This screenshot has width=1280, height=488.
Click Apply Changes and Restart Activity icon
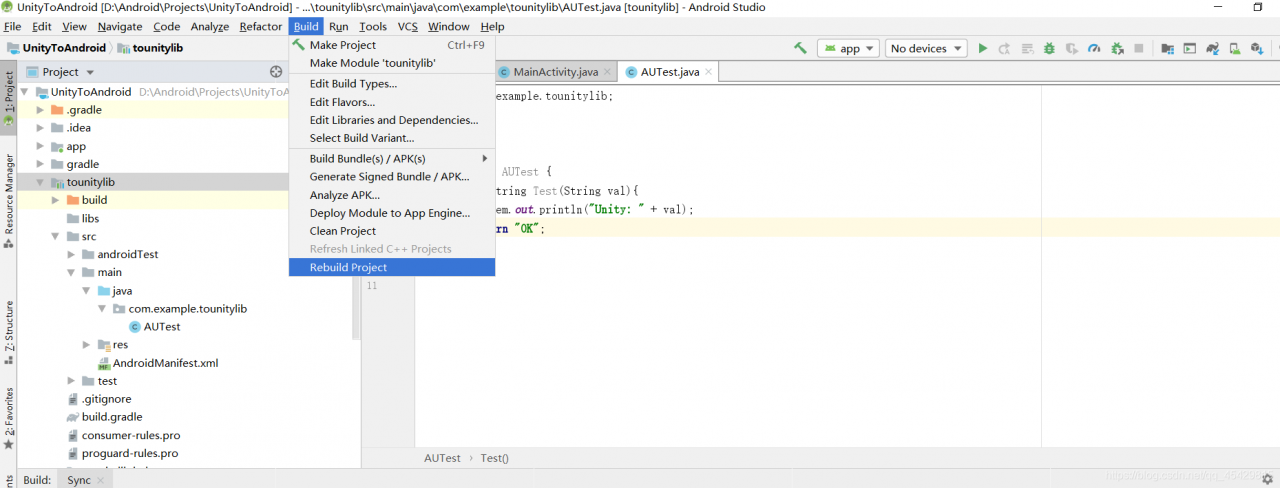[x=1004, y=48]
